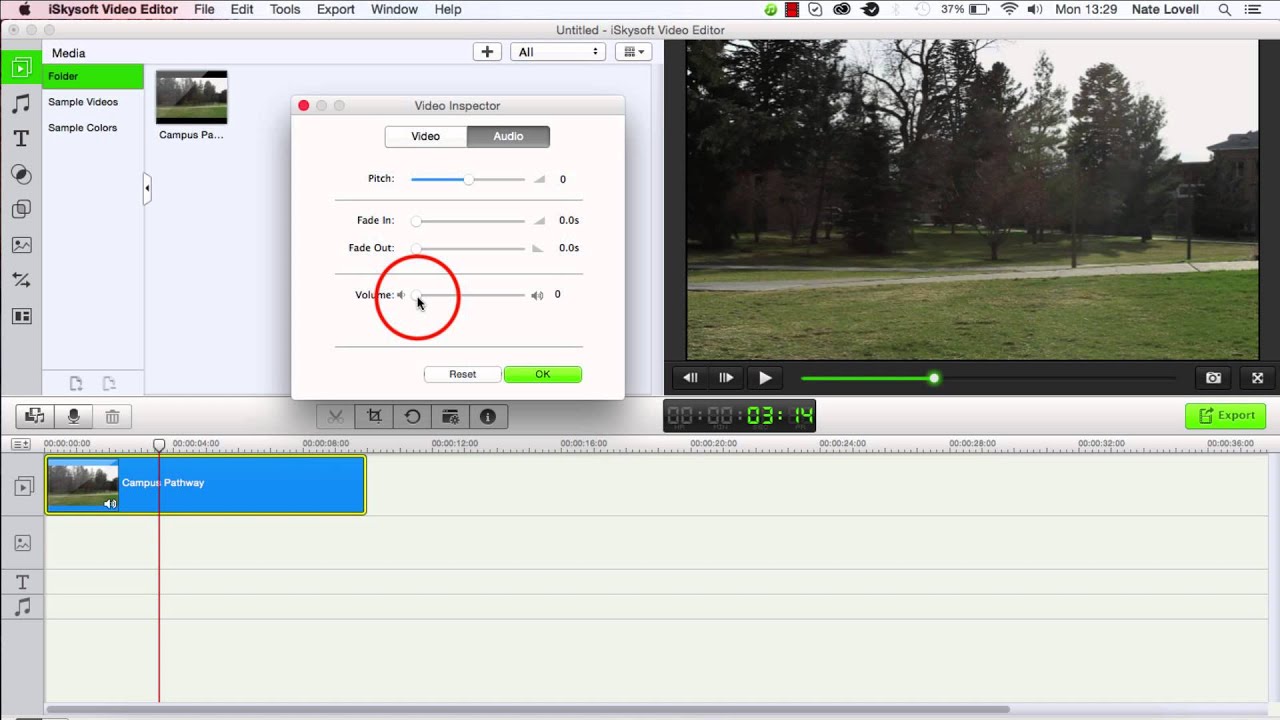Screen dimensions: 1280x720
Task: Click the add media plus button
Action: click(x=487, y=52)
